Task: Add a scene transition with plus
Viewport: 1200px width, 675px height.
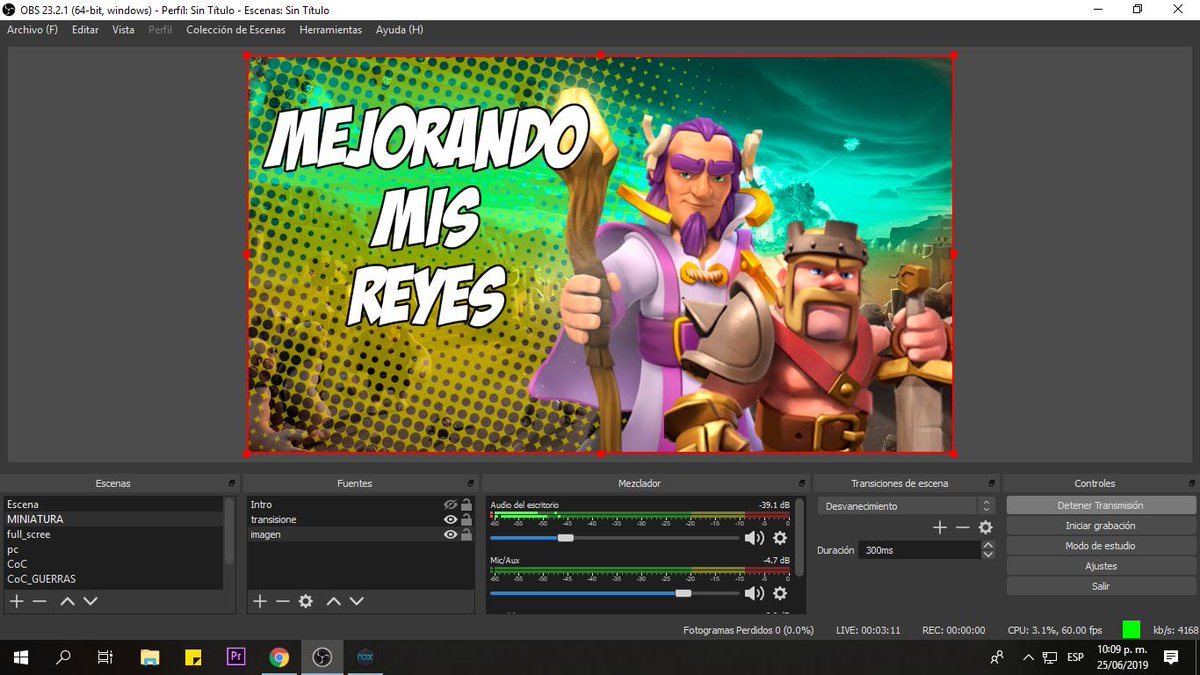Action: pyautogui.click(x=940, y=527)
